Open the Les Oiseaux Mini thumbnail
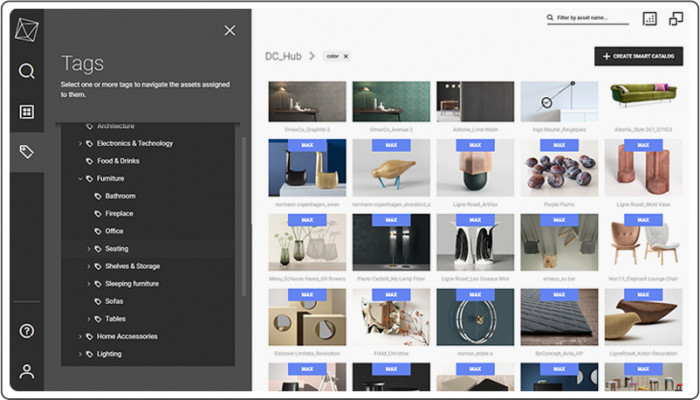This screenshot has width=700, height=400. point(475,242)
